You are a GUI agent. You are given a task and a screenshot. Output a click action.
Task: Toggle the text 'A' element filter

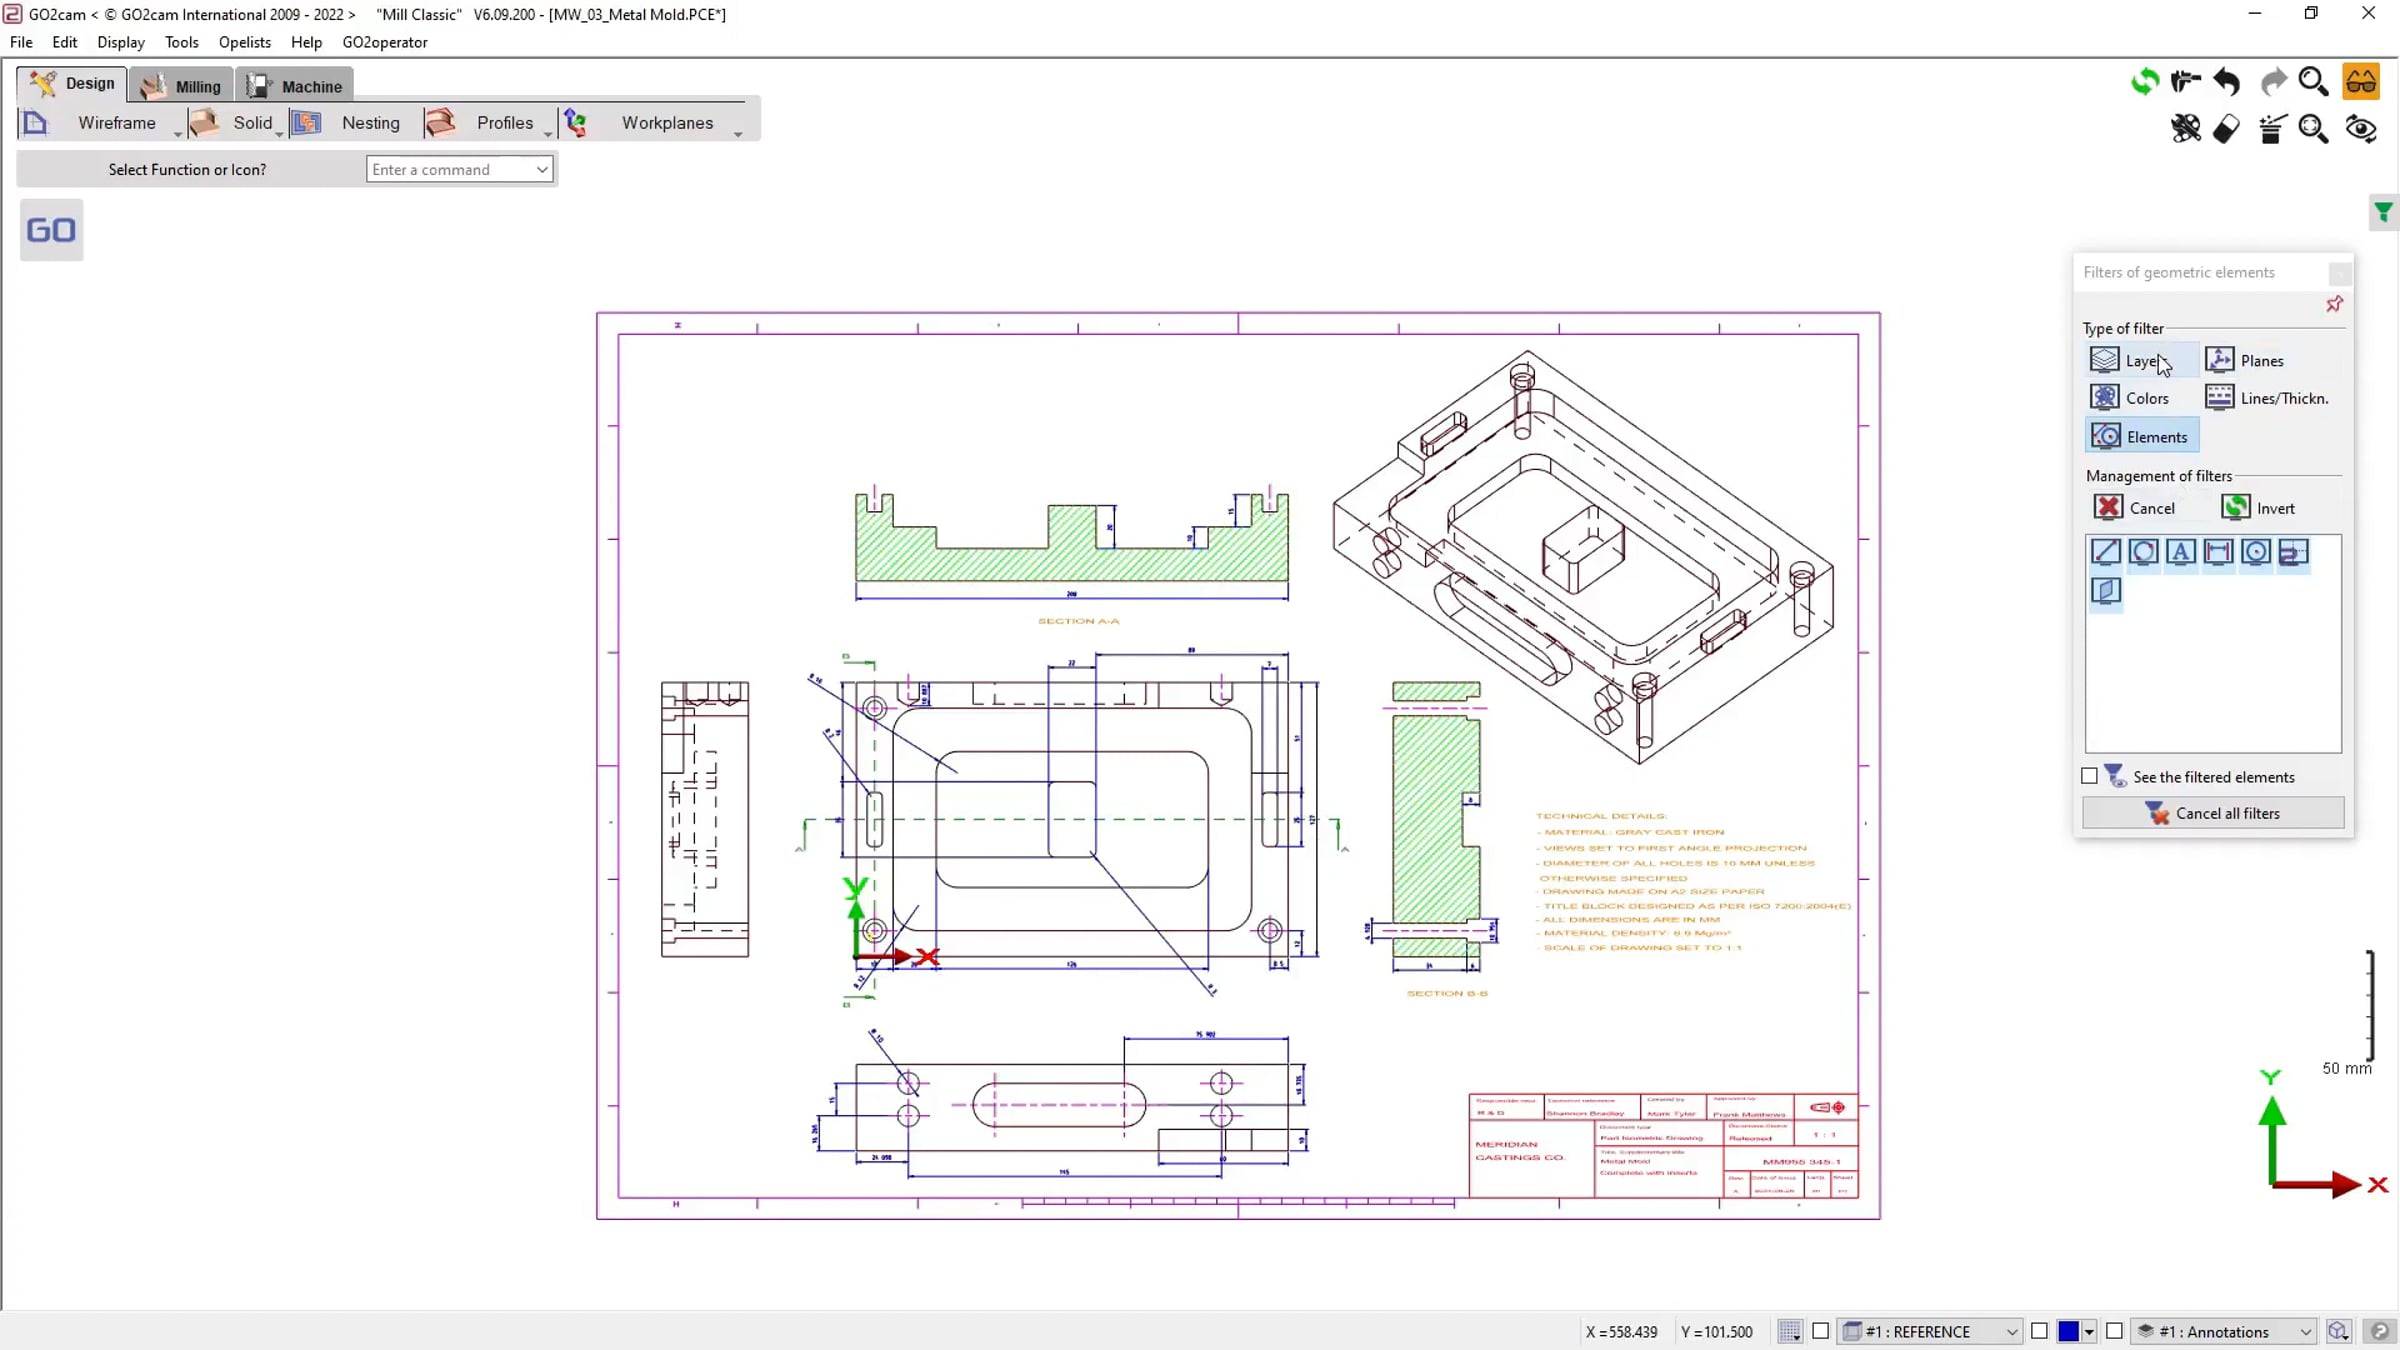pyautogui.click(x=2181, y=552)
